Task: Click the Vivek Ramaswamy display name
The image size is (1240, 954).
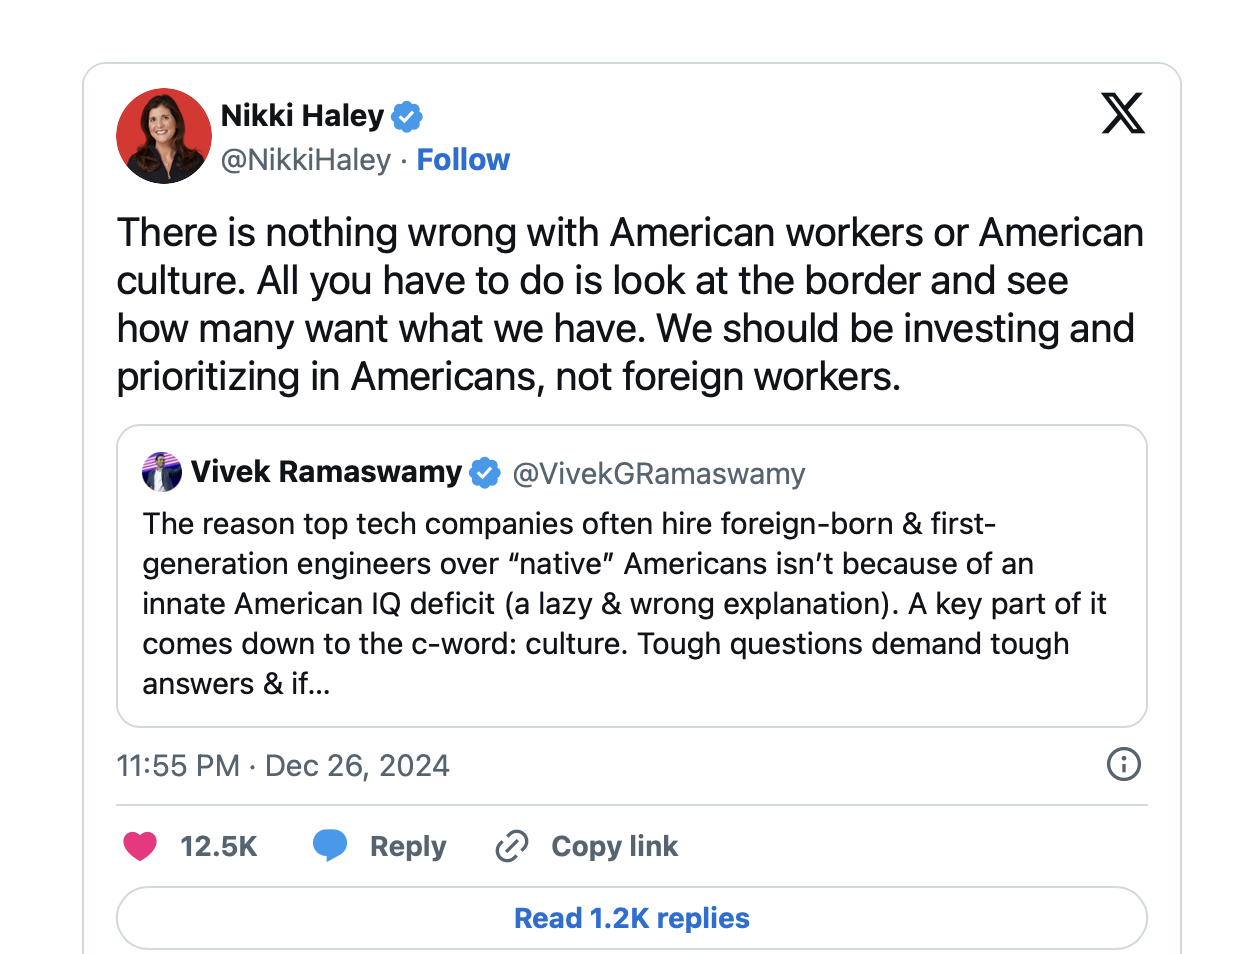Action: tap(326, 472)
